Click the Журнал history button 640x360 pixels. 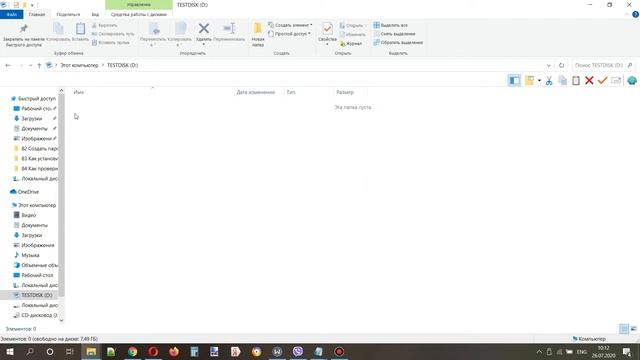(x=351, y=43)
